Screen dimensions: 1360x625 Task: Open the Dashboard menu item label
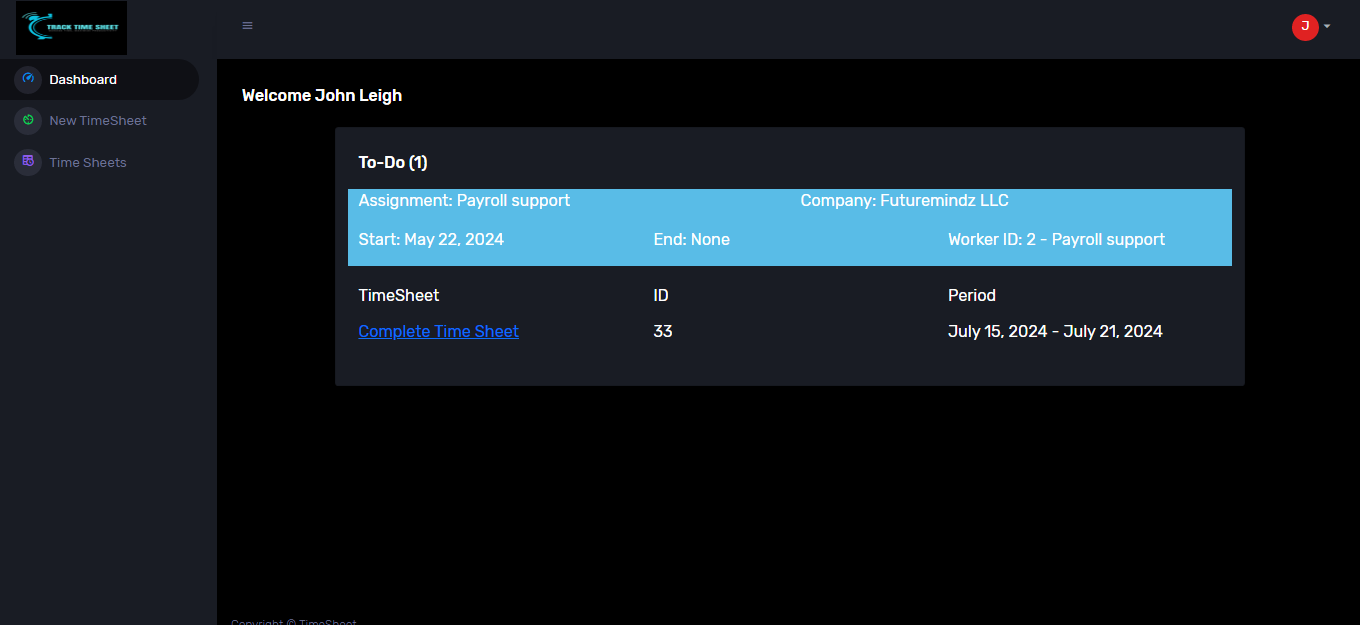coord(83,80)
